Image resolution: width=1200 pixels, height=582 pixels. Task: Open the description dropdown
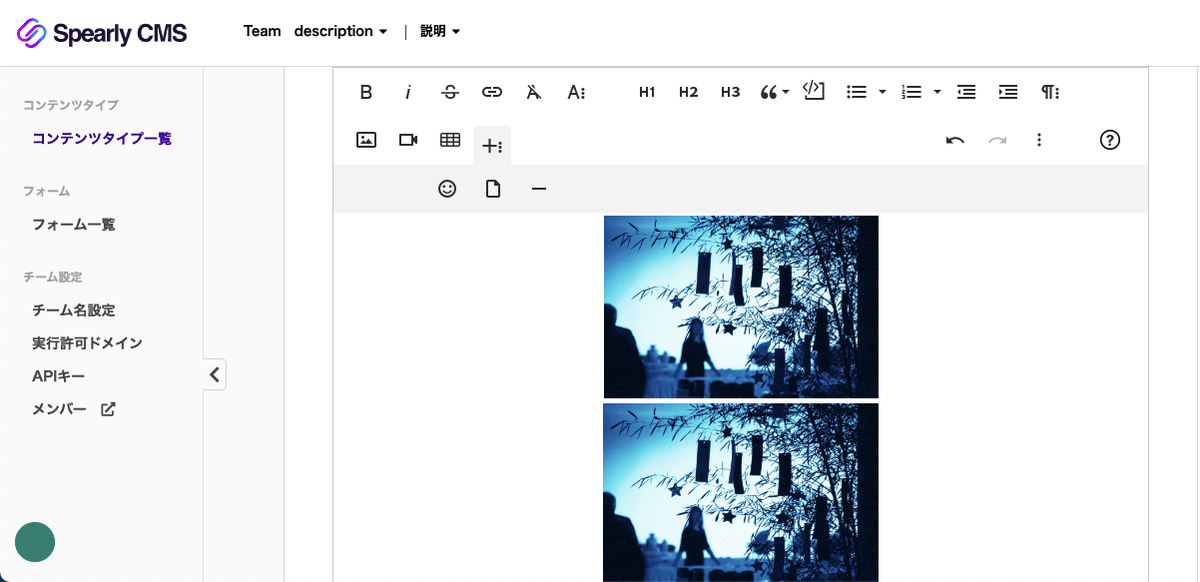pos(340,31)
